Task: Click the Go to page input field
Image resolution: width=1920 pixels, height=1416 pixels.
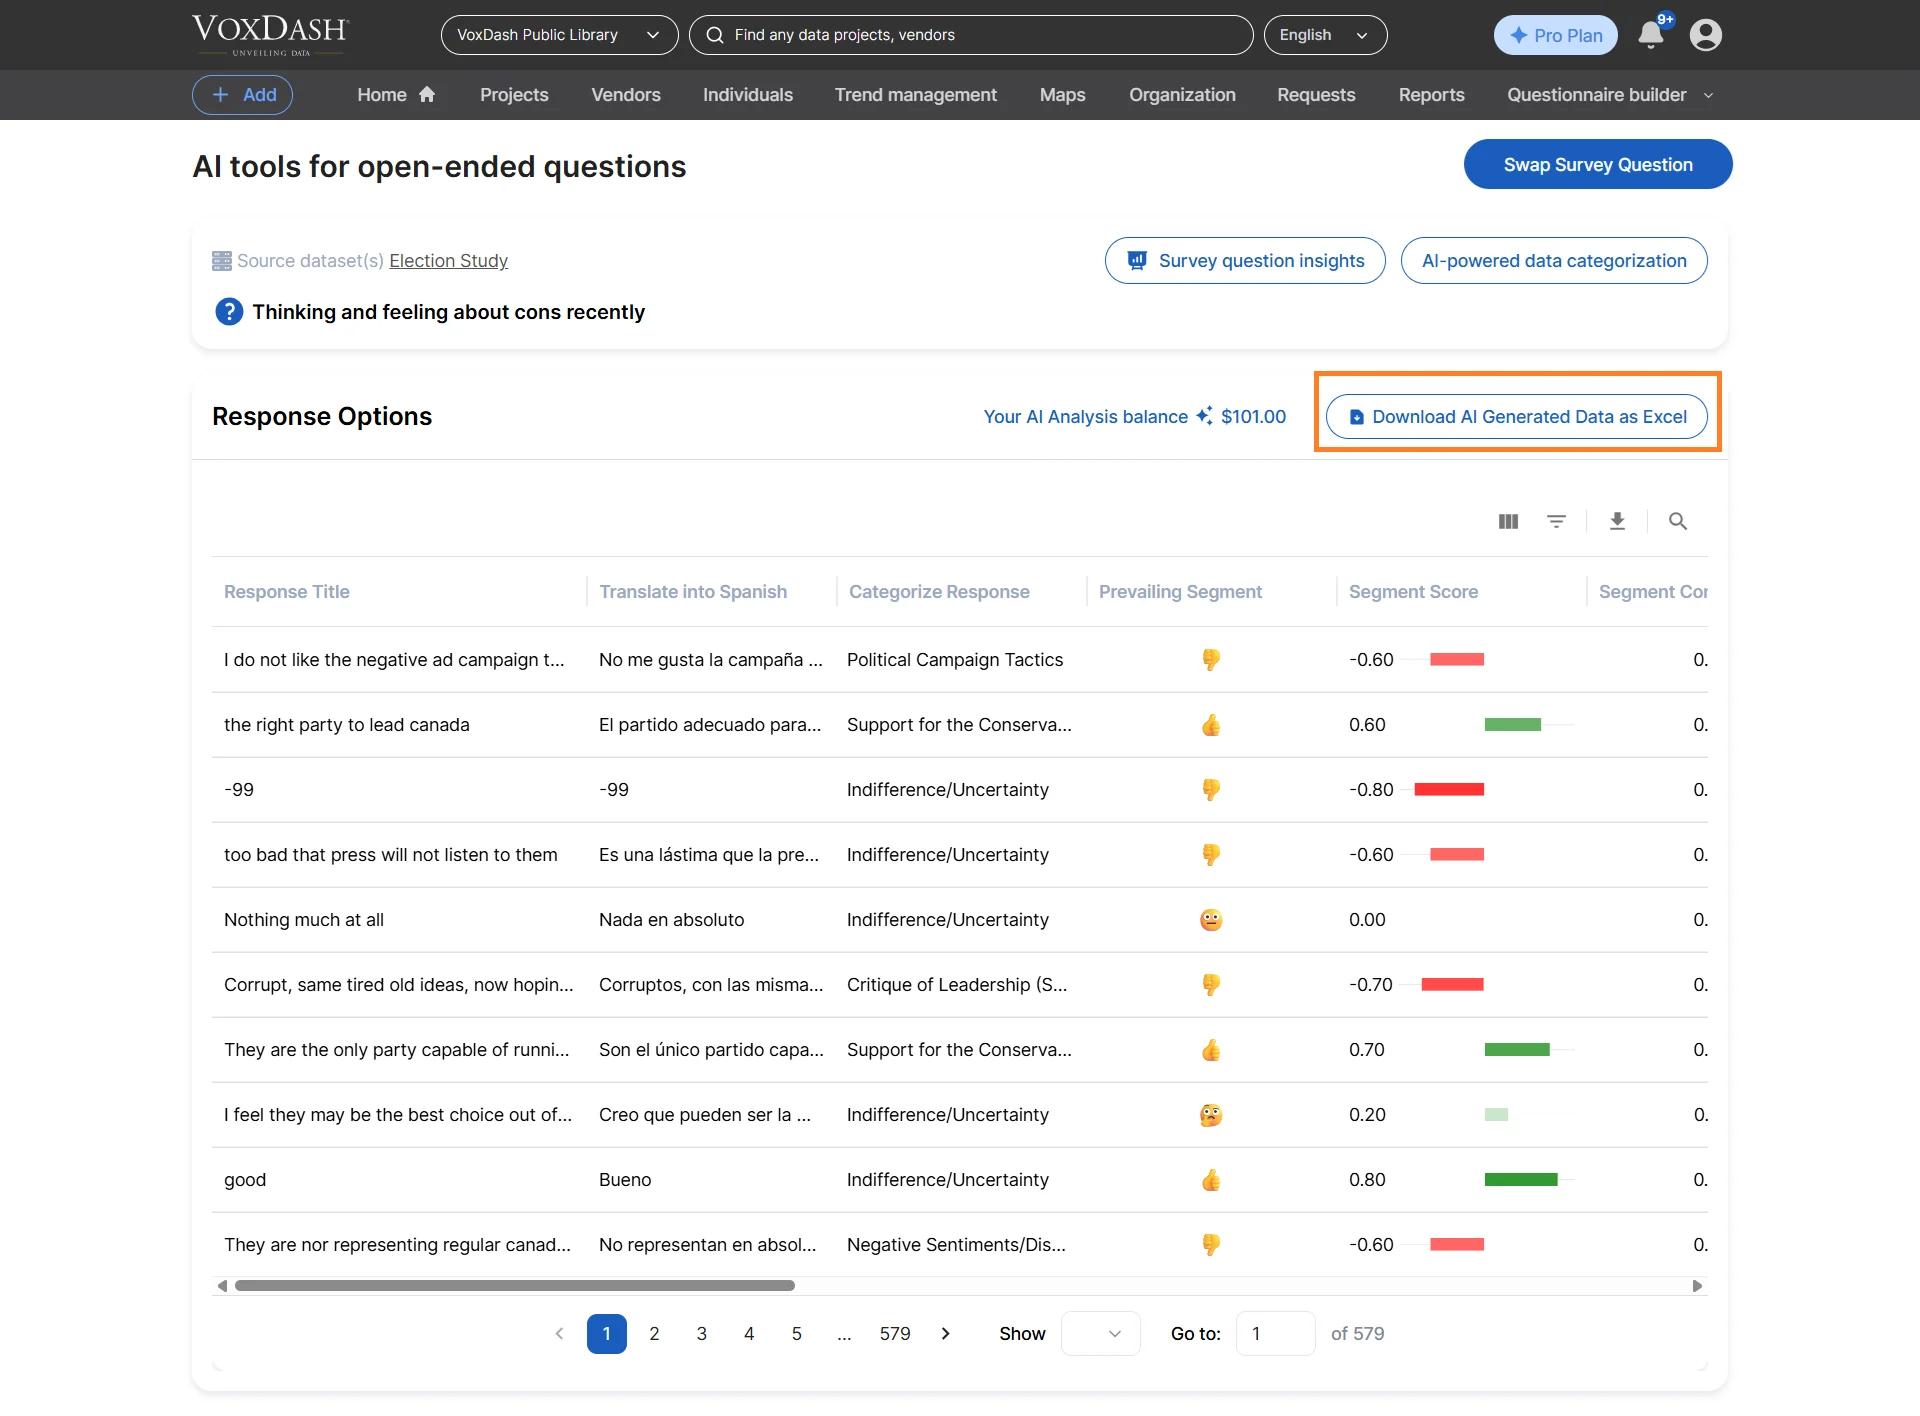Action: tap(1275, 1333)
